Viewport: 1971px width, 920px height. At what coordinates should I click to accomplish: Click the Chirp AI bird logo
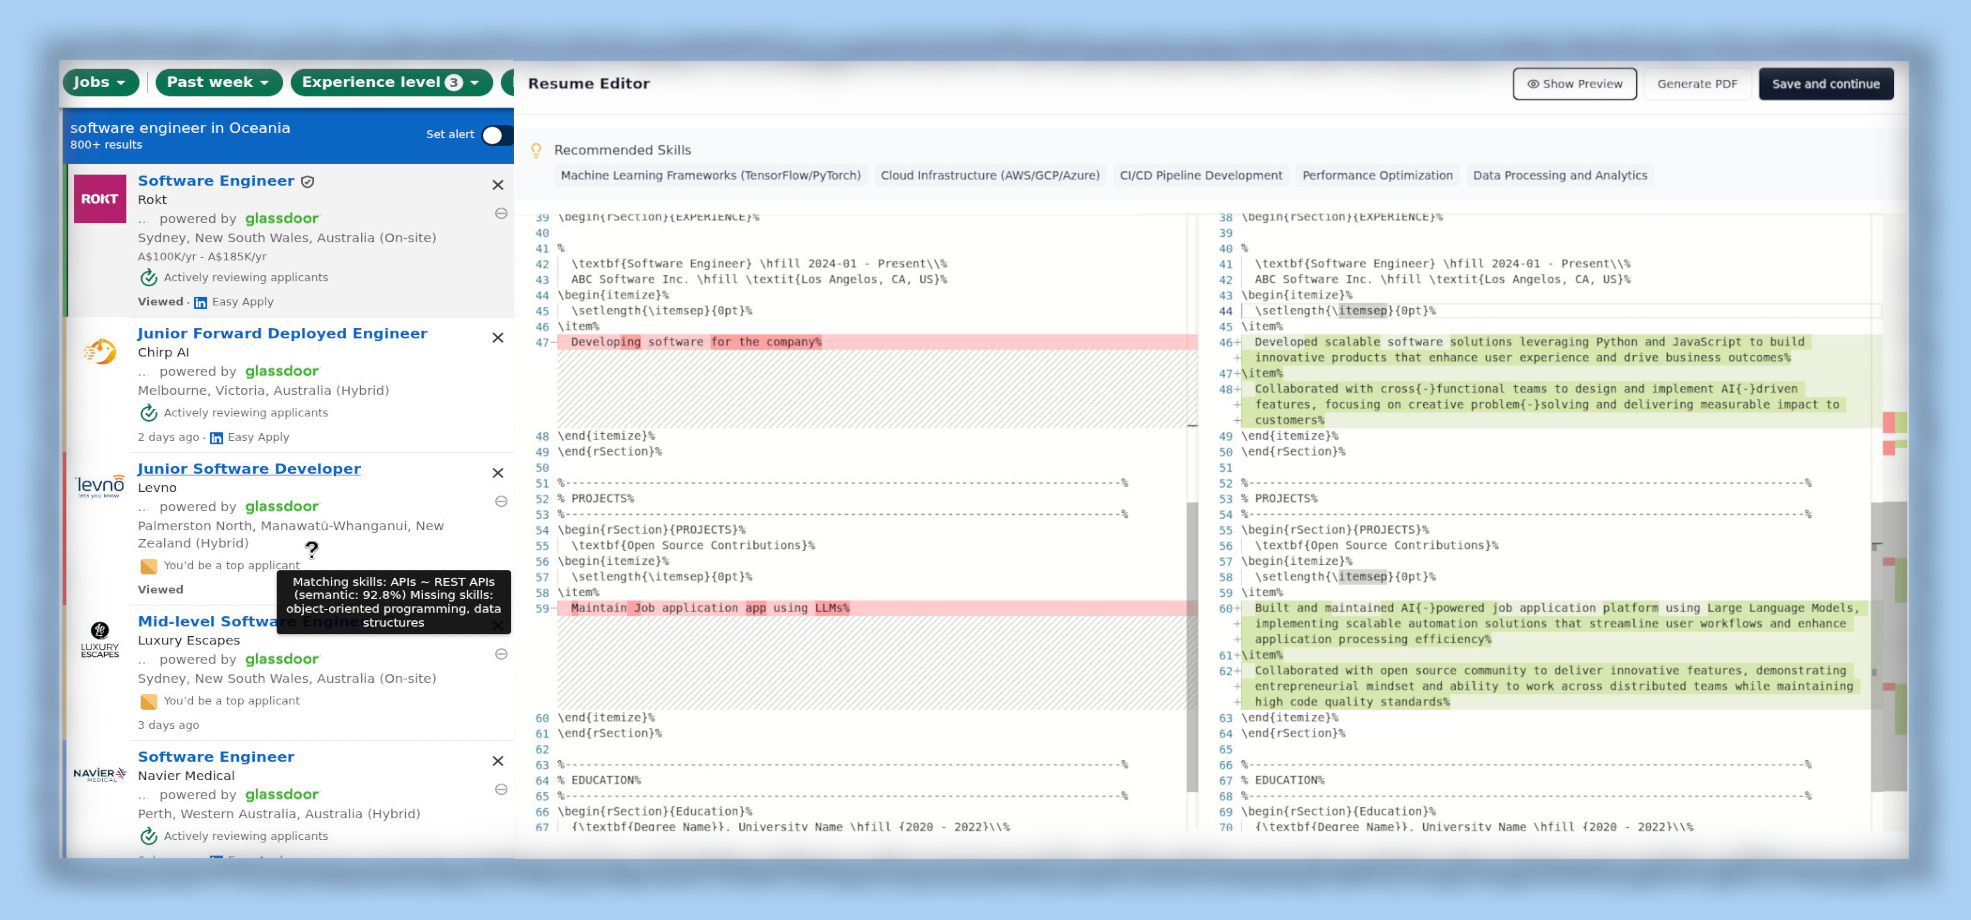click(x=100, y=352)
